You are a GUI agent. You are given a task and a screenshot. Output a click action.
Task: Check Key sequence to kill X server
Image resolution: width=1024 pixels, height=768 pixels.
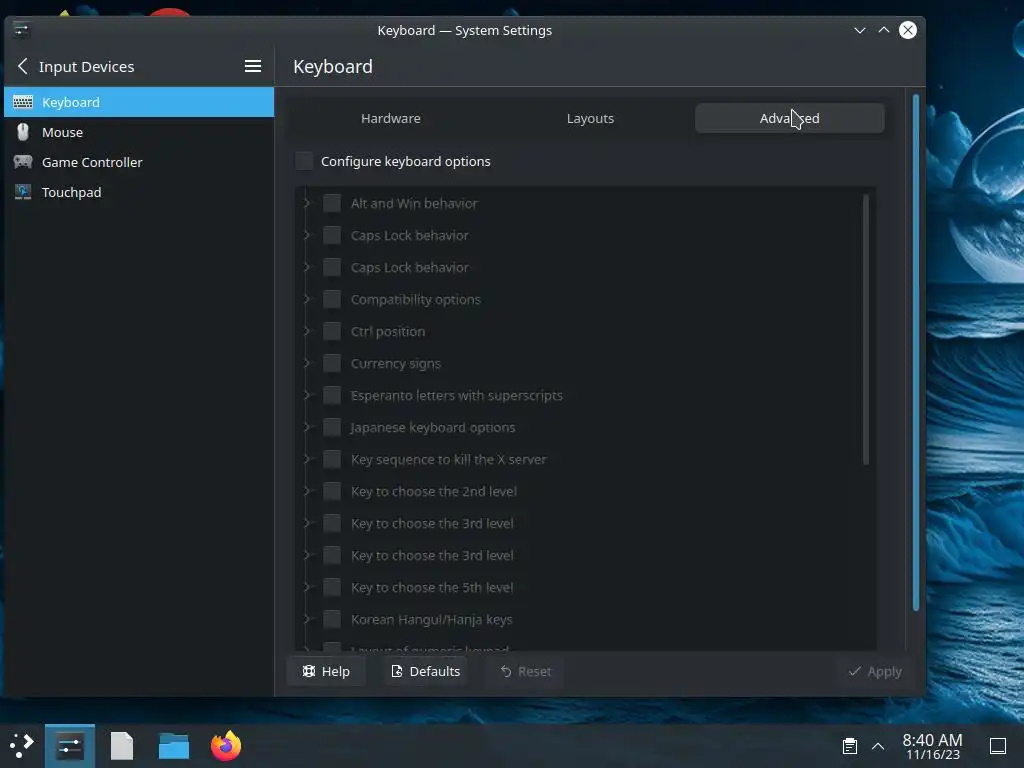pyautogui.click(x=332, y=459)
